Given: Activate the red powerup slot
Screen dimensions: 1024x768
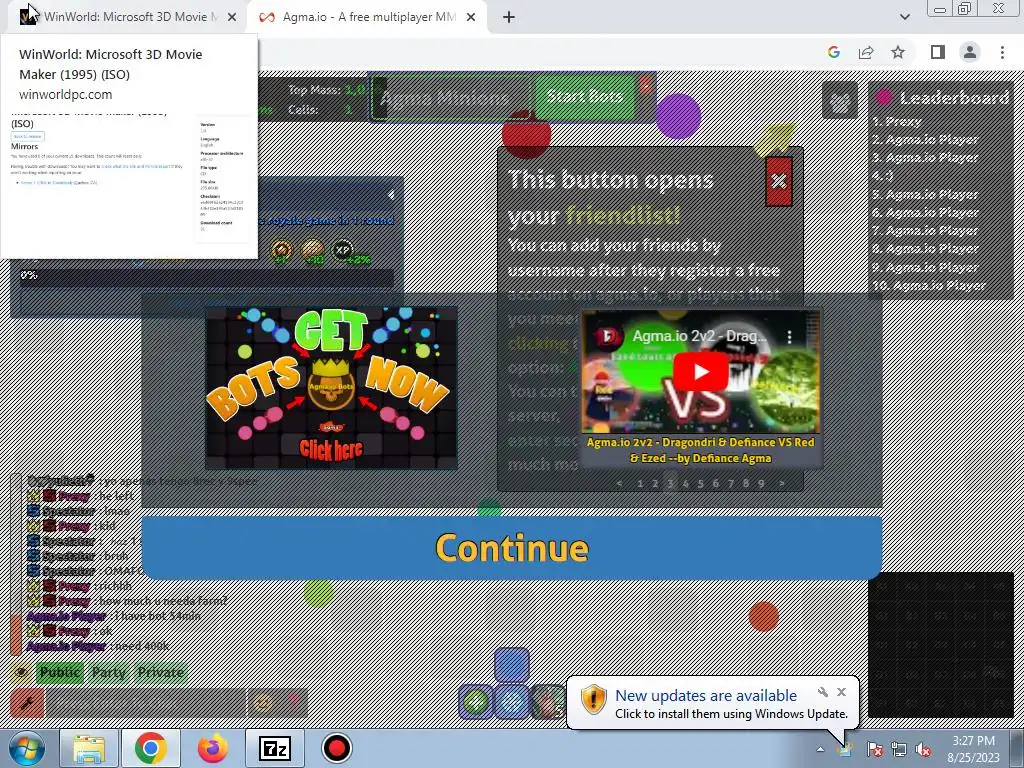Looking at the screenshot, I should [547, 702].
